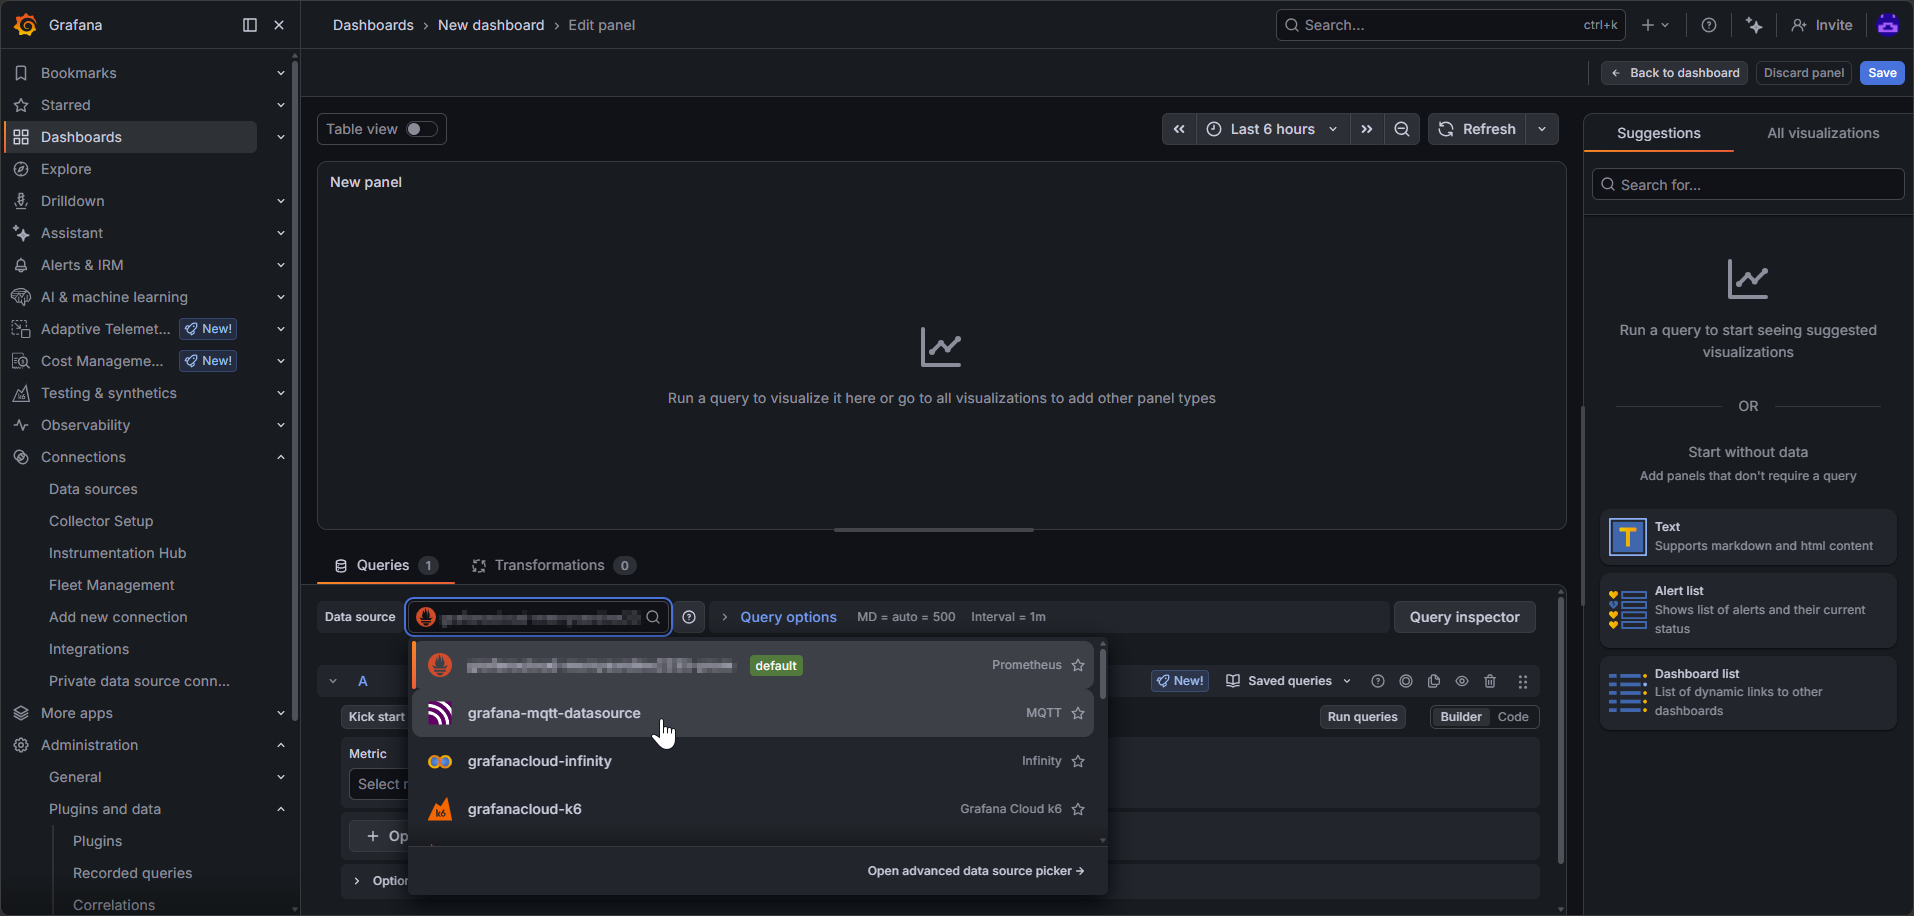Open the Query inspector

pyautogui.click(x=1464, y=617)
